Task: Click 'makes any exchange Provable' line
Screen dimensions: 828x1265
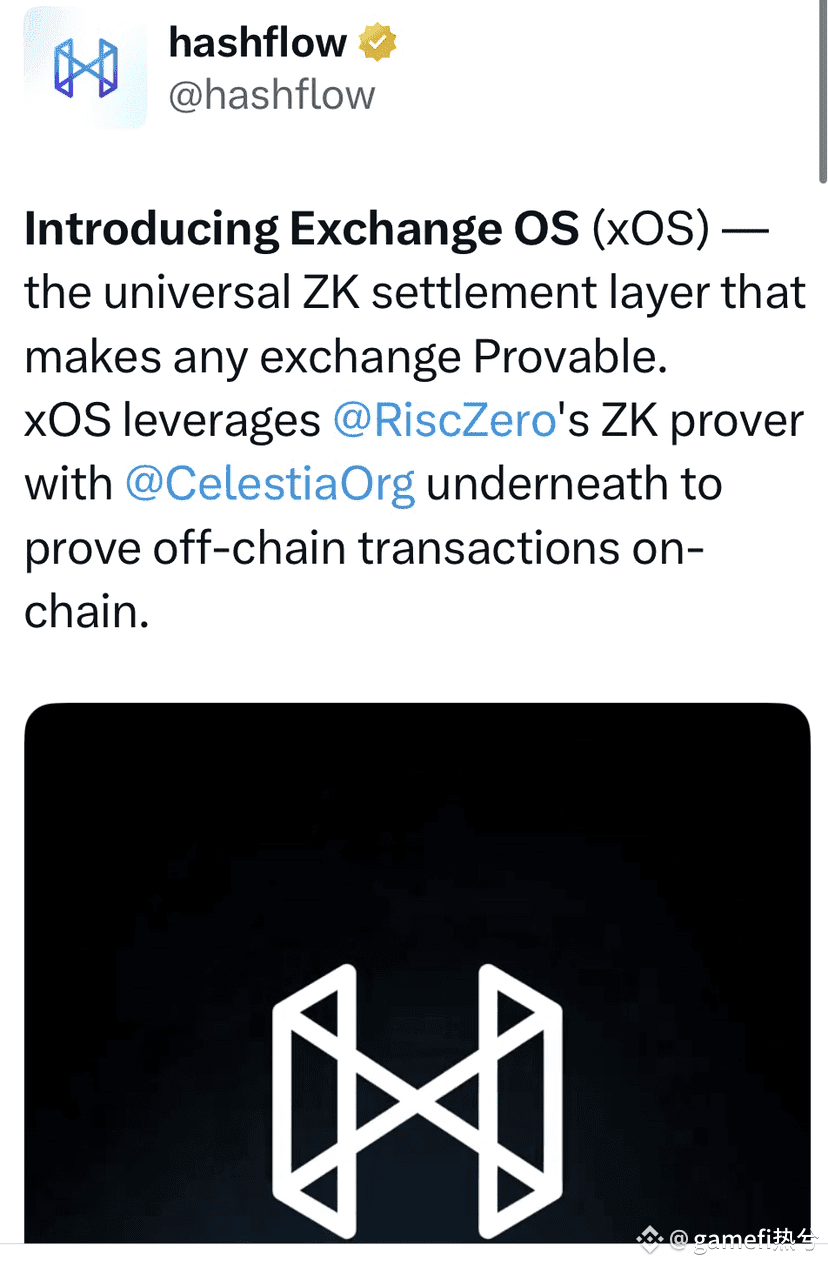Action: 345,357
